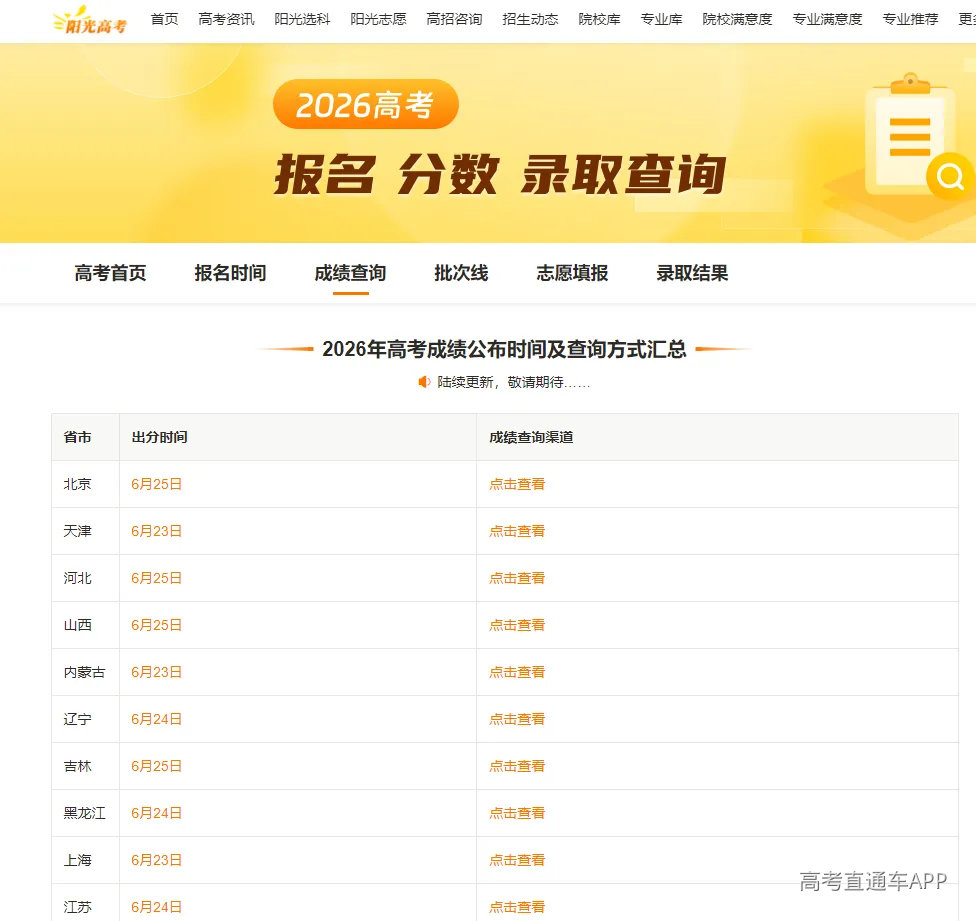Click the speaker announcement icon
976x921 pixels.
coord(424,382)
